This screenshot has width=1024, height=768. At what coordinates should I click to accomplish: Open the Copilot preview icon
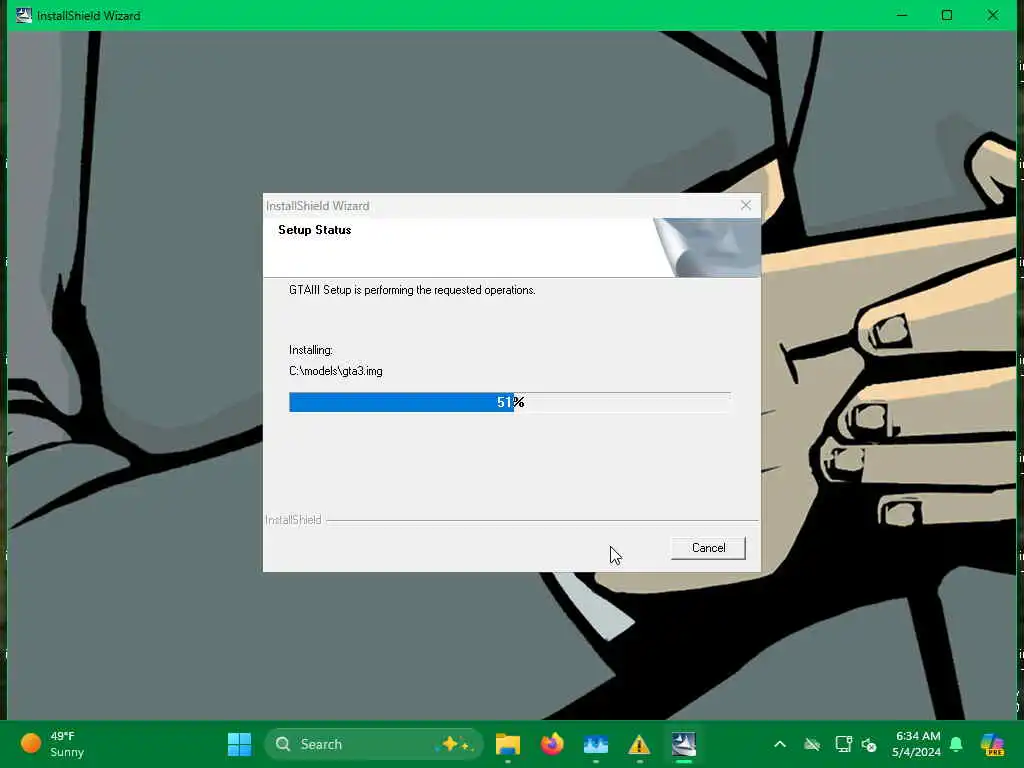[992, 744]
